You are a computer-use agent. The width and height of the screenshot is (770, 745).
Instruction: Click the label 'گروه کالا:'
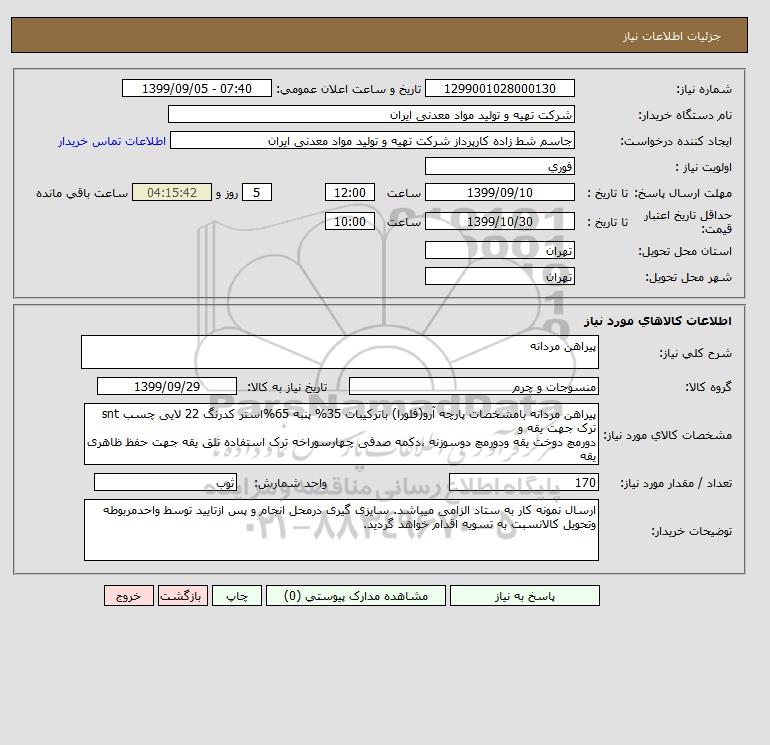tap(709, 387)
